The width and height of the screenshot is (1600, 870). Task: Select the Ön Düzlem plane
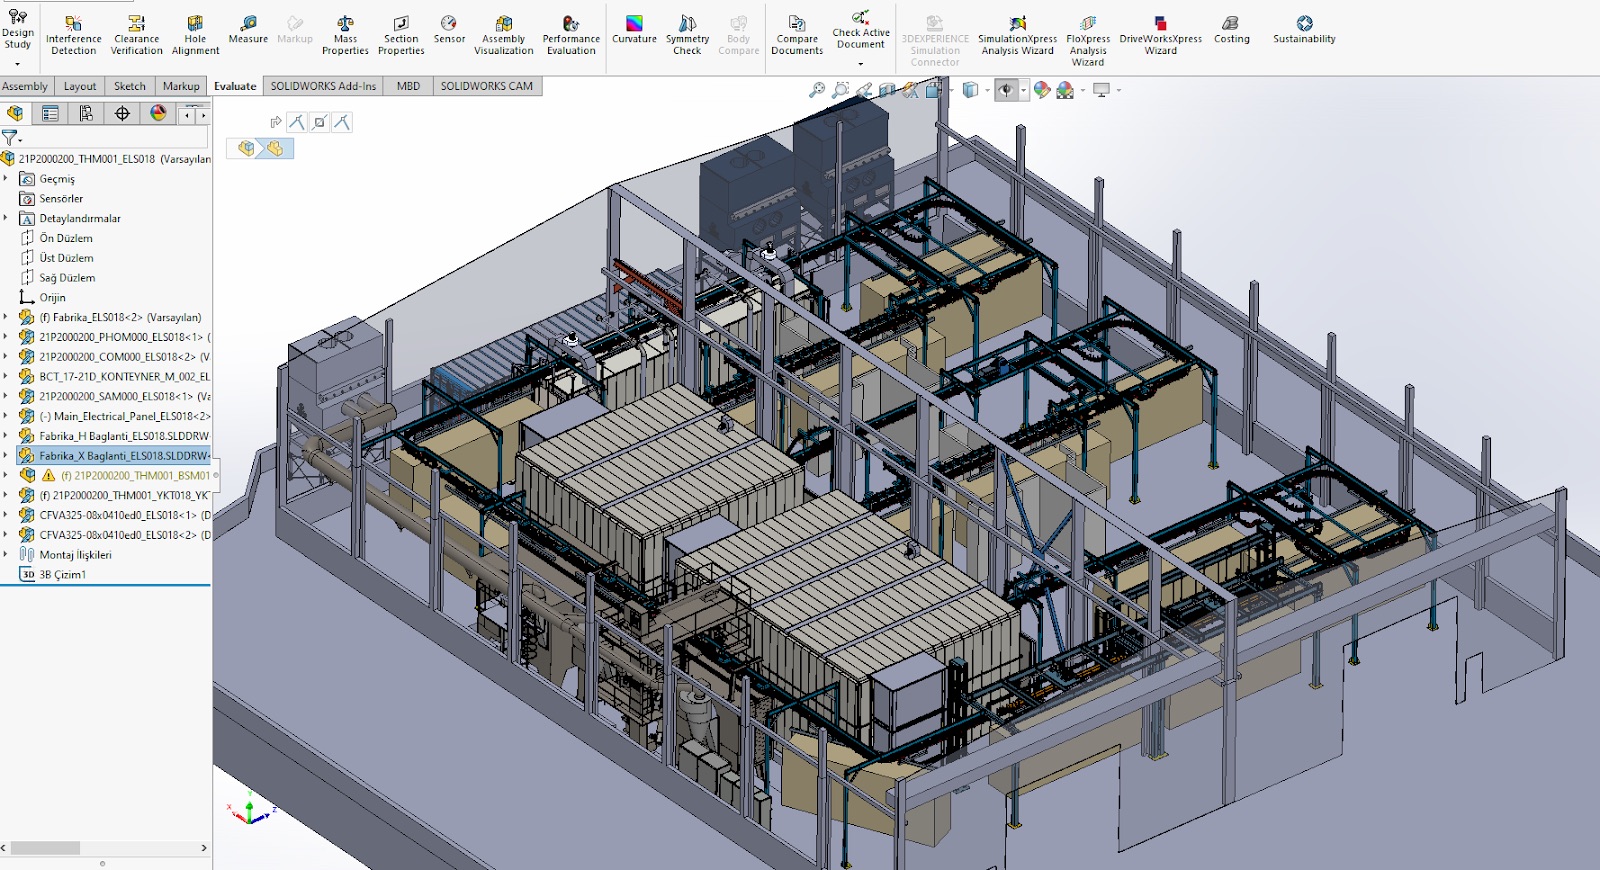coord(66,238)
